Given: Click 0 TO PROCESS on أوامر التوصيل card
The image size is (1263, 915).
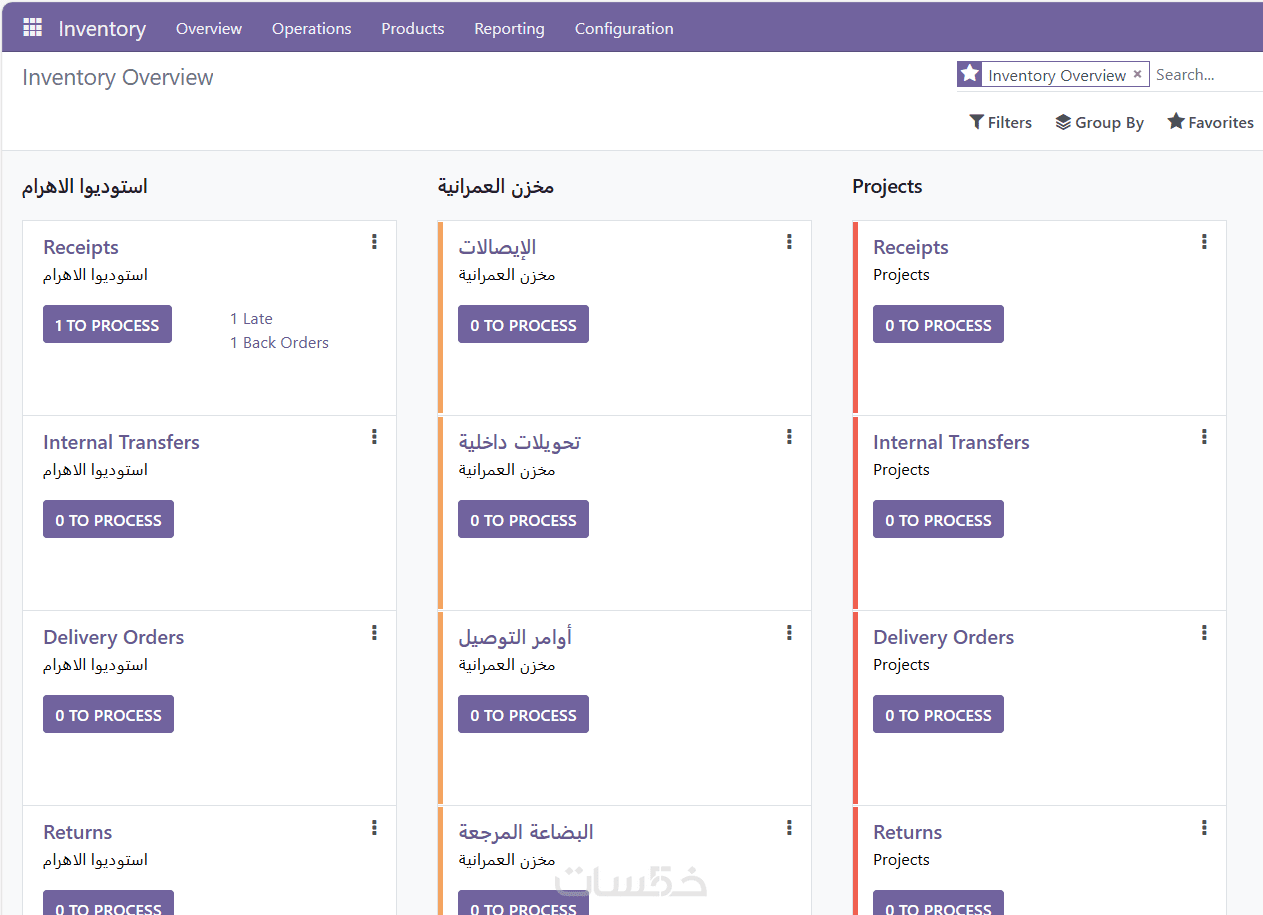Looking at the screenshot, I should pos(523,714).
